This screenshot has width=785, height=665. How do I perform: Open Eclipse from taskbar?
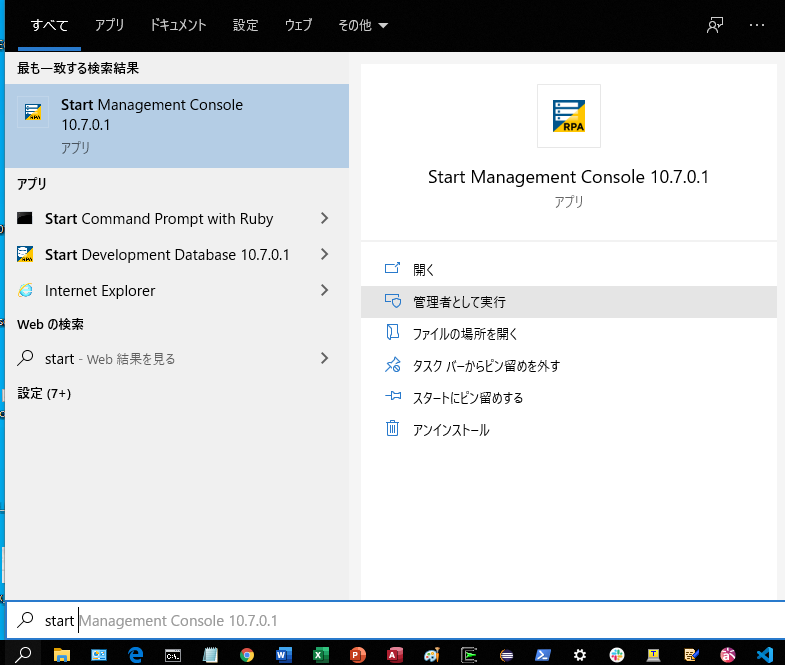[506, 654]
